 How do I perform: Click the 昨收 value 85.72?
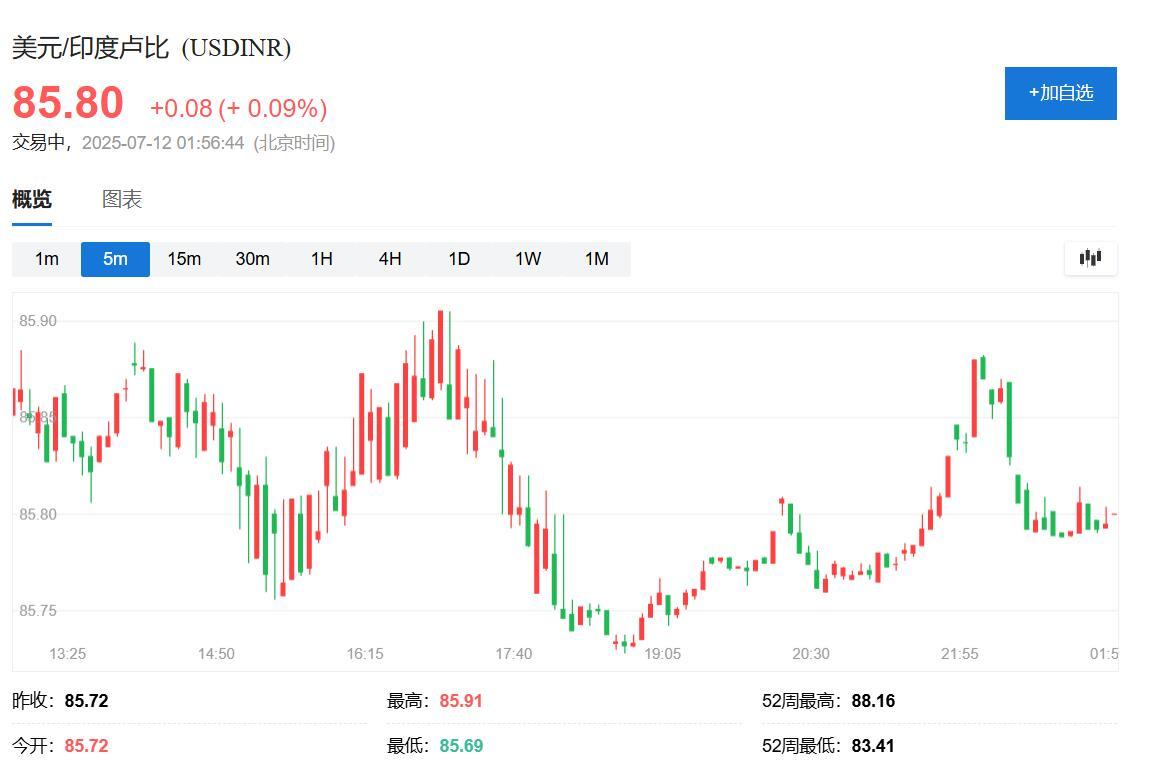point(86,701)
